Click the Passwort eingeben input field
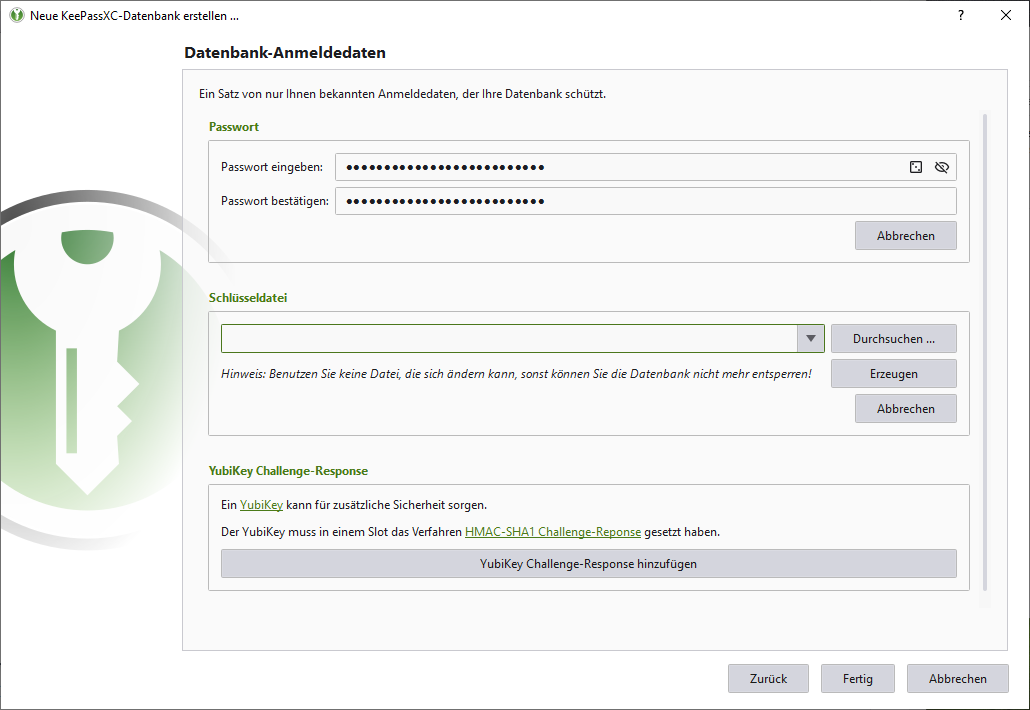The image size is (1030, 710). [600, 167]
